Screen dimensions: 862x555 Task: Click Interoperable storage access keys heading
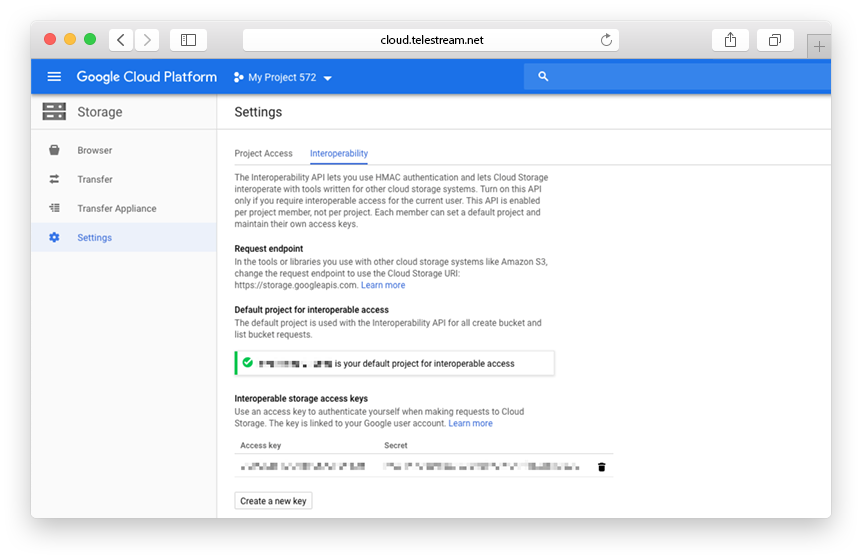(301, 398)
